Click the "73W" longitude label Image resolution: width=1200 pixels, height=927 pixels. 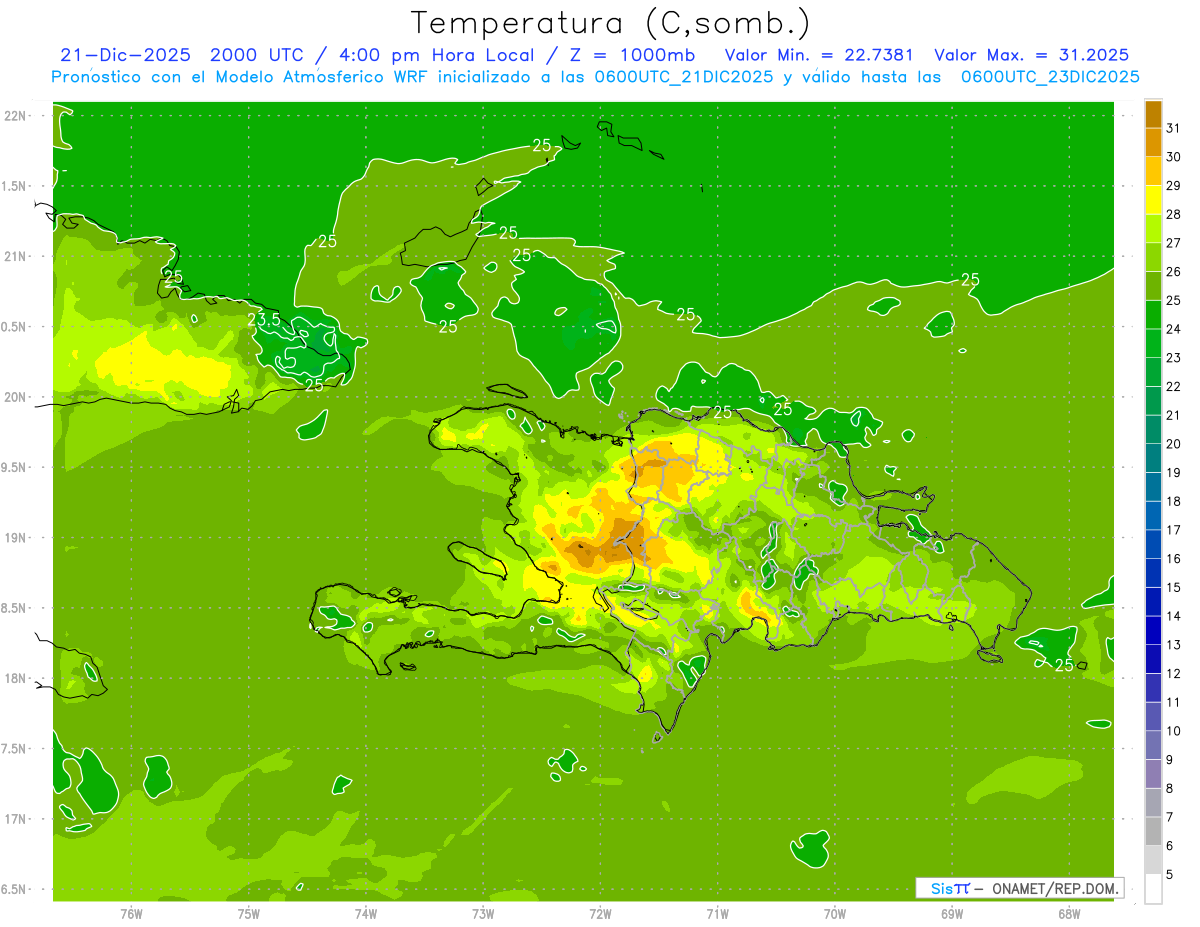click(483, 913)
